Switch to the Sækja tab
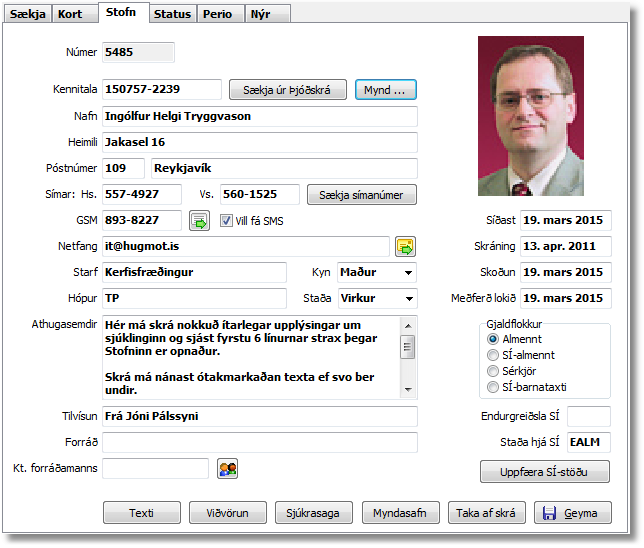 pos(28,14)
